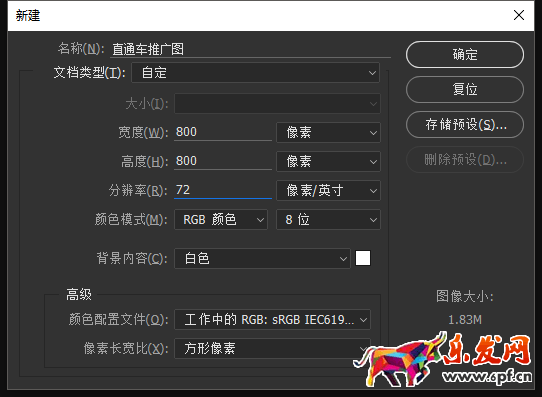Screen dimensions: 542x397
Task: Click the 确定 button
Action: [x=465, y=55]
